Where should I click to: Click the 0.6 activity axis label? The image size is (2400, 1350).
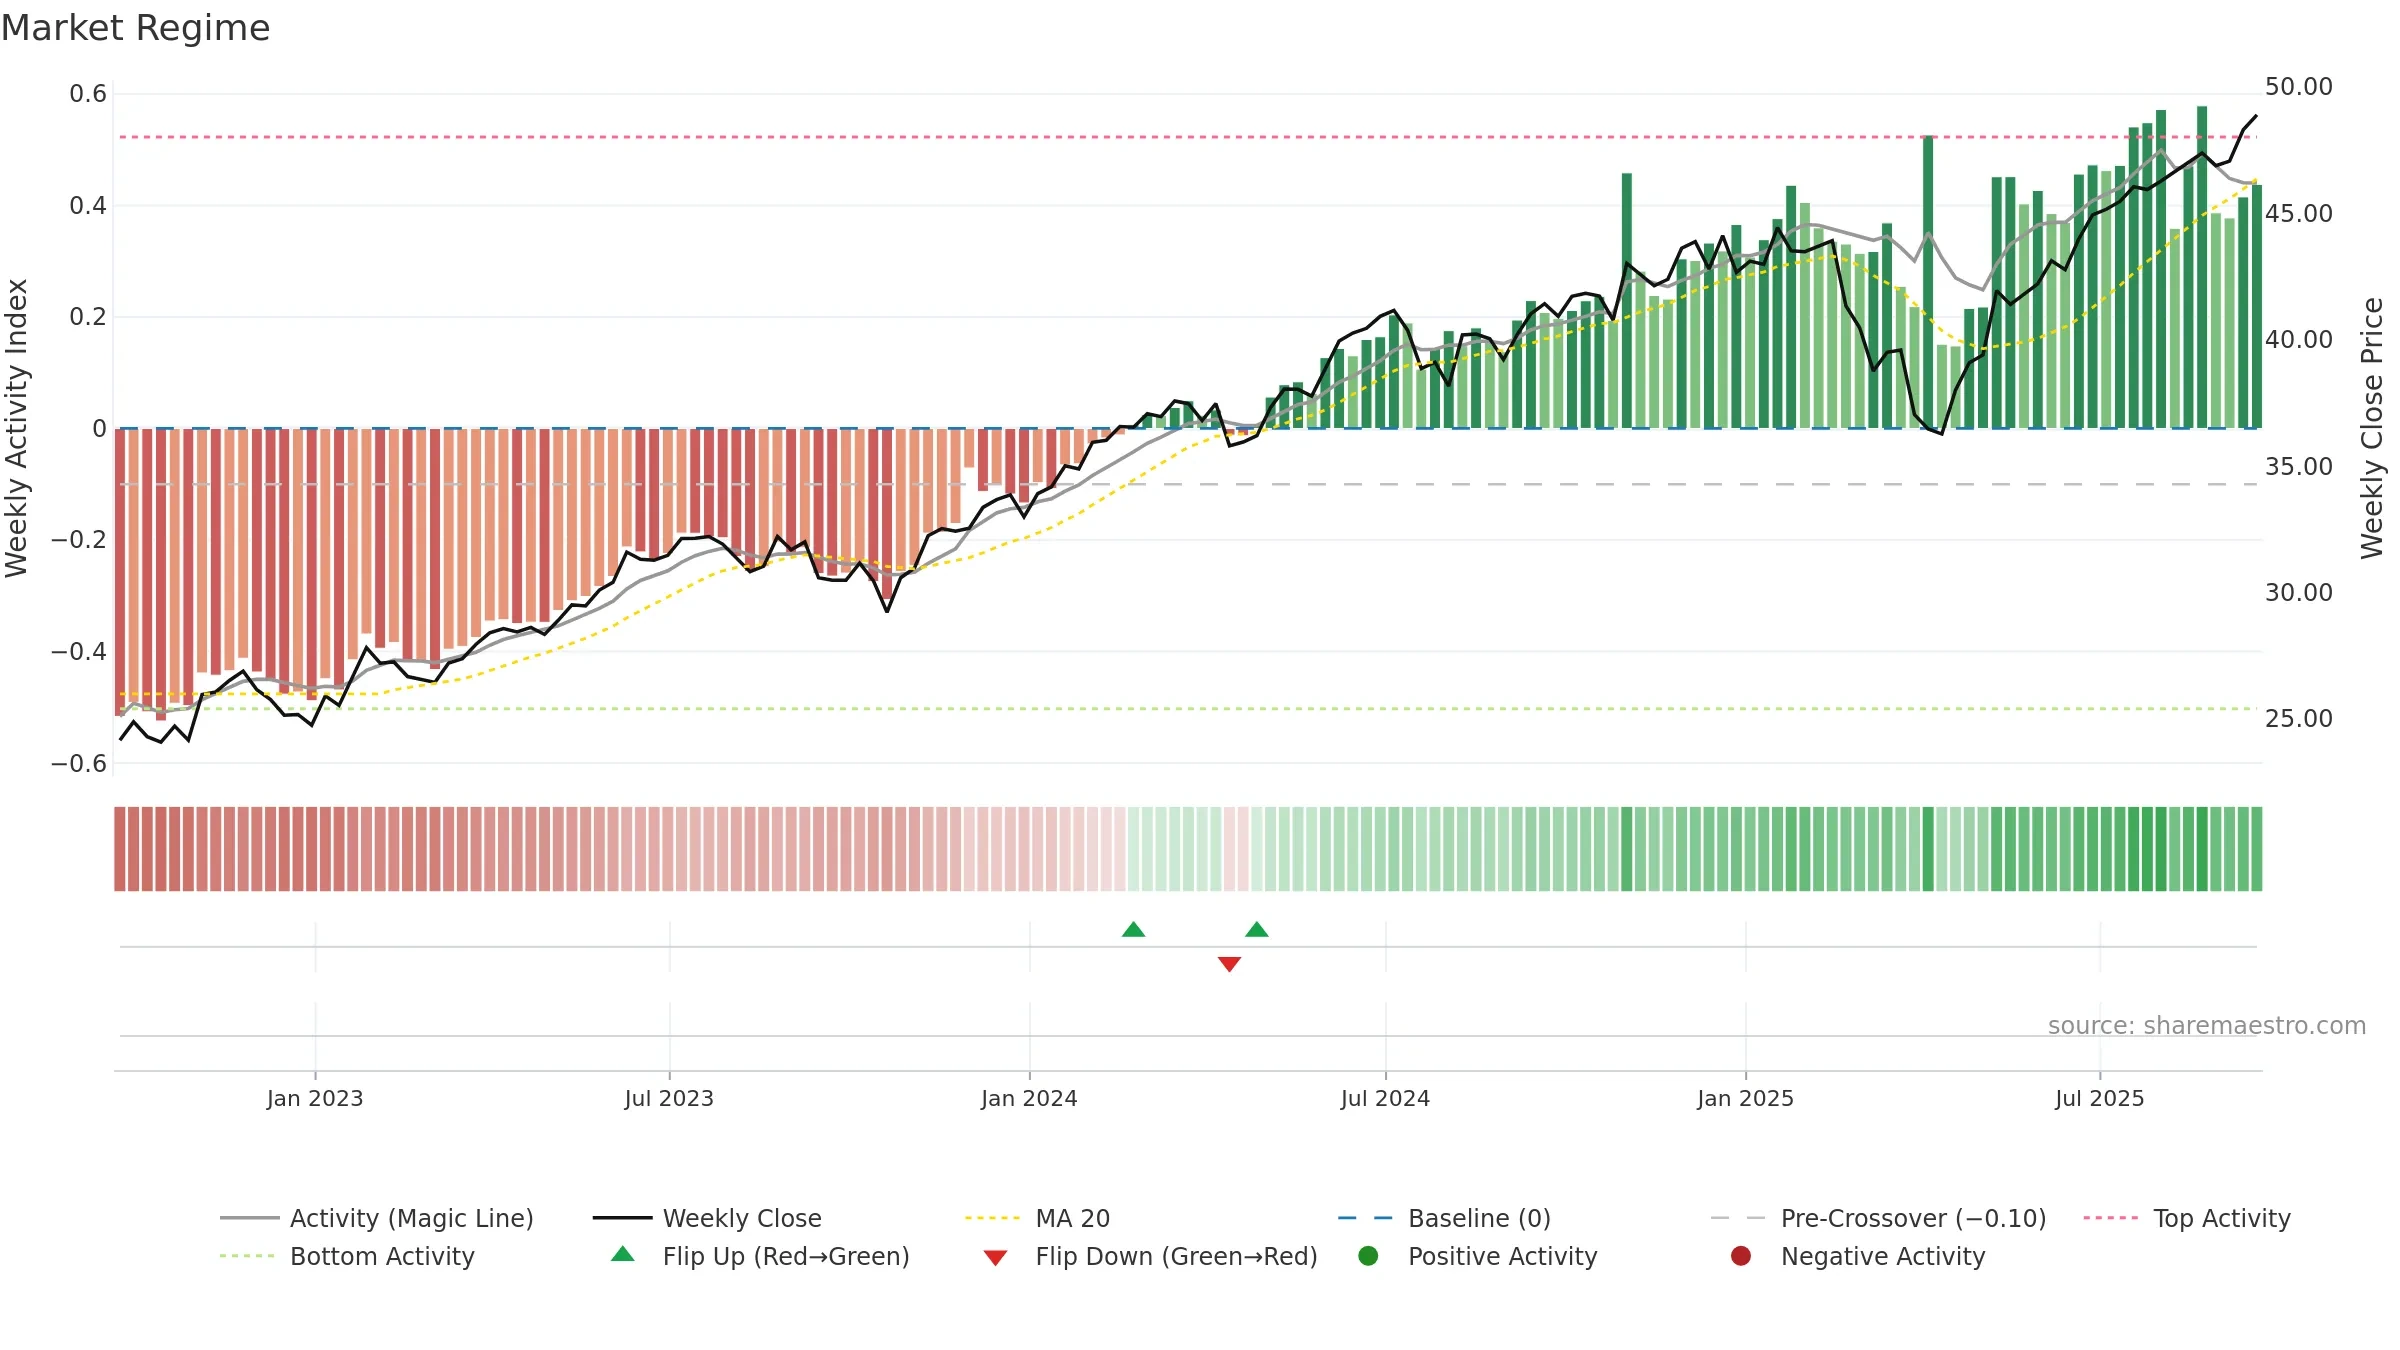pos(88,94)
